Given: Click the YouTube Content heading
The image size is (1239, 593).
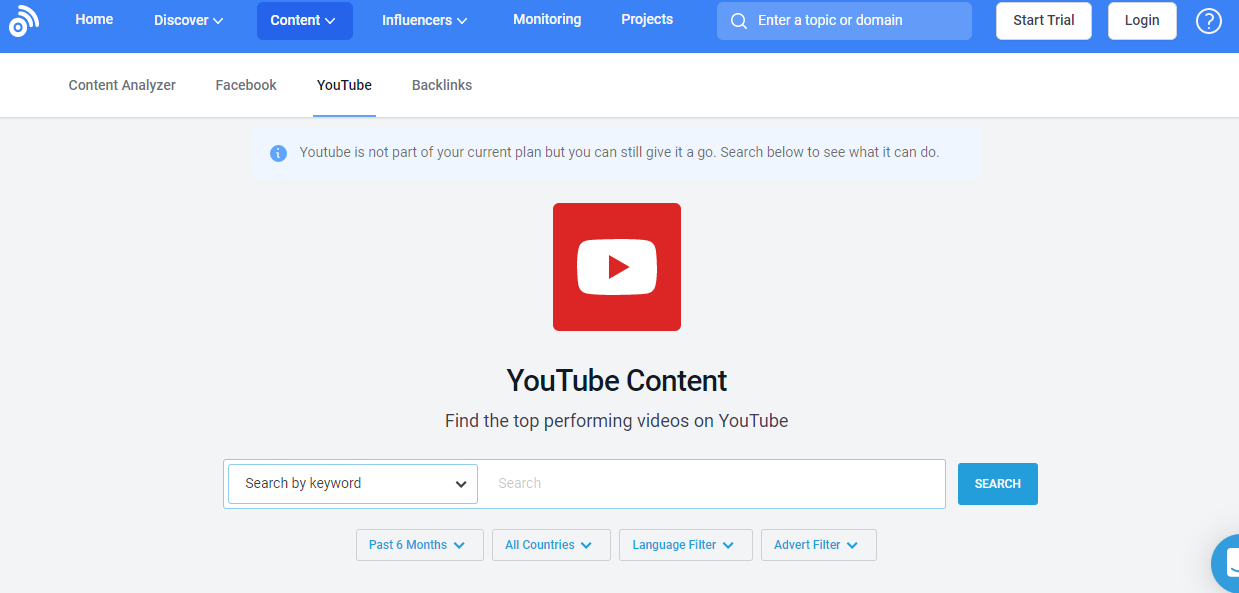Looking at the screenshot, I should 617,381.
